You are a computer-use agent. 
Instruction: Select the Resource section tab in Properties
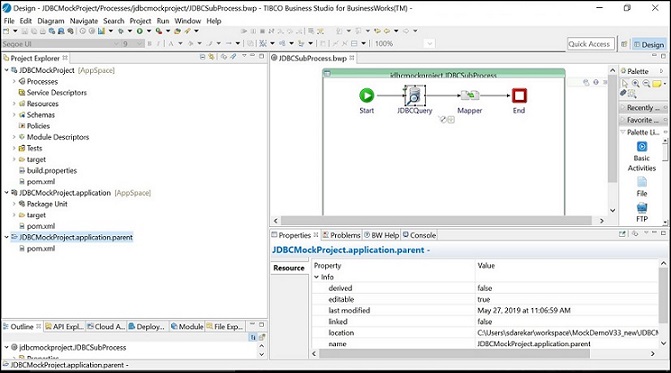pyautogui.click(x=289, y=268)
